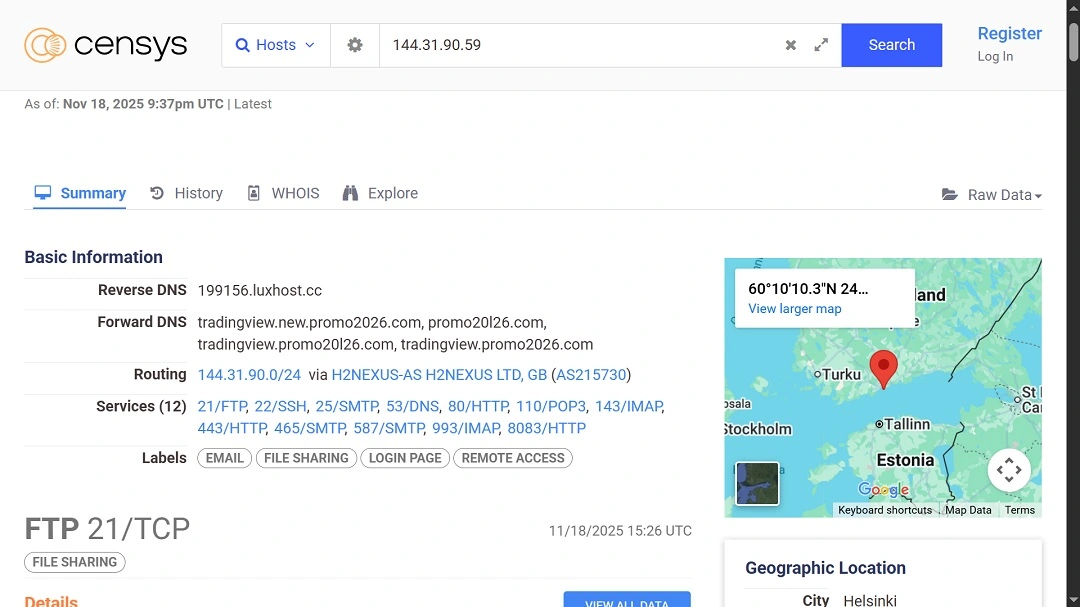This screenshot has width=1080, height=607.
Task: Open the 21/FTP service link
Action: (221, 406)
